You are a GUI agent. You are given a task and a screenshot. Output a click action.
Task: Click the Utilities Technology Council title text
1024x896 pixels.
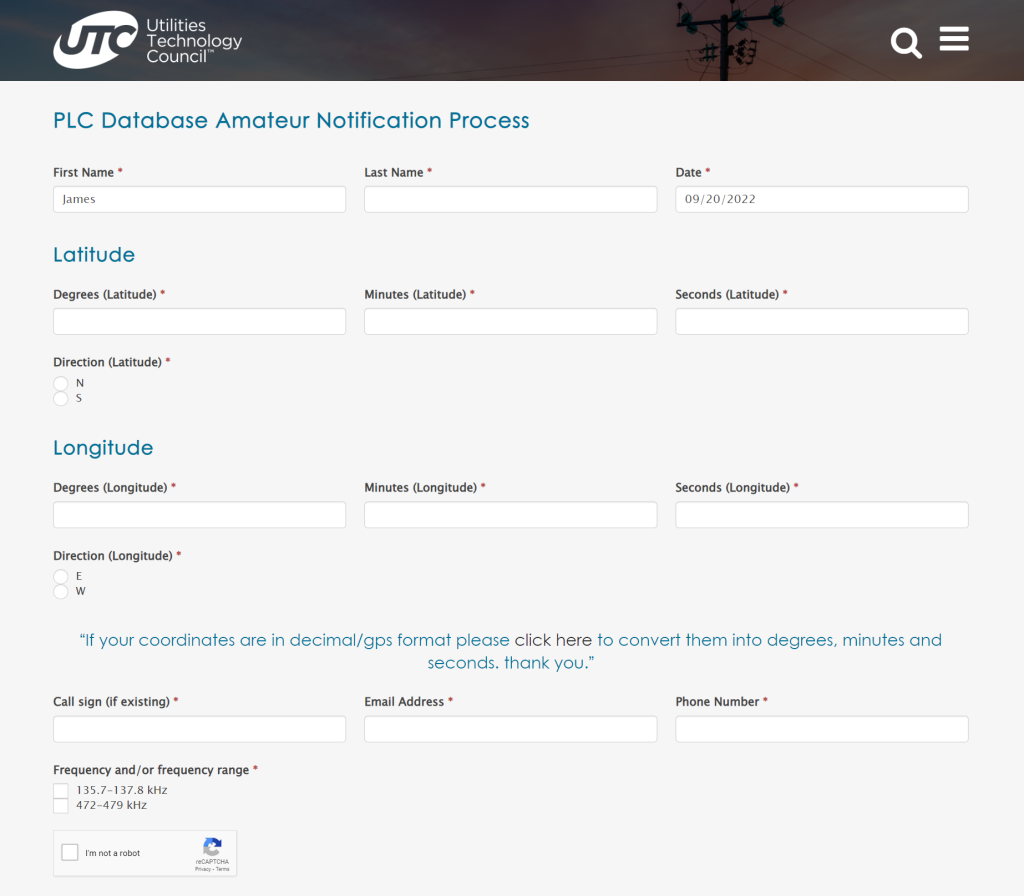pyautogui.click(x=194, y=40)
